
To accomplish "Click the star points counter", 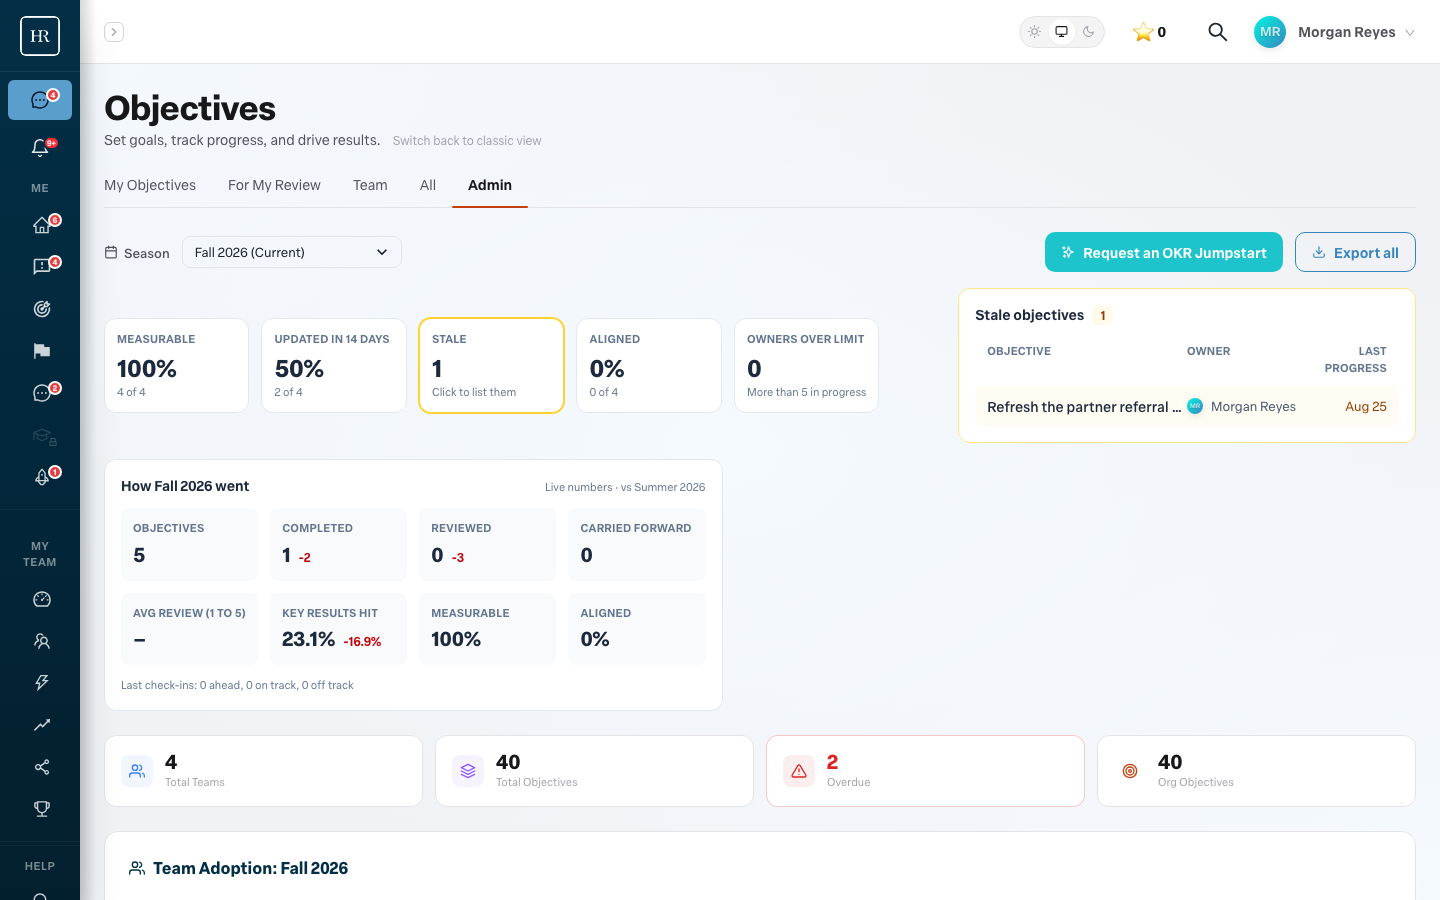I will pos(1149,32).
